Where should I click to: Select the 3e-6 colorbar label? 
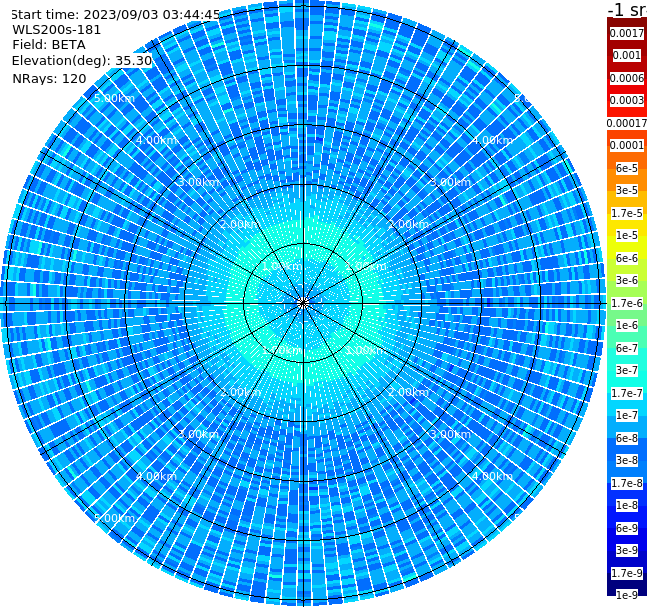point(627,280)
